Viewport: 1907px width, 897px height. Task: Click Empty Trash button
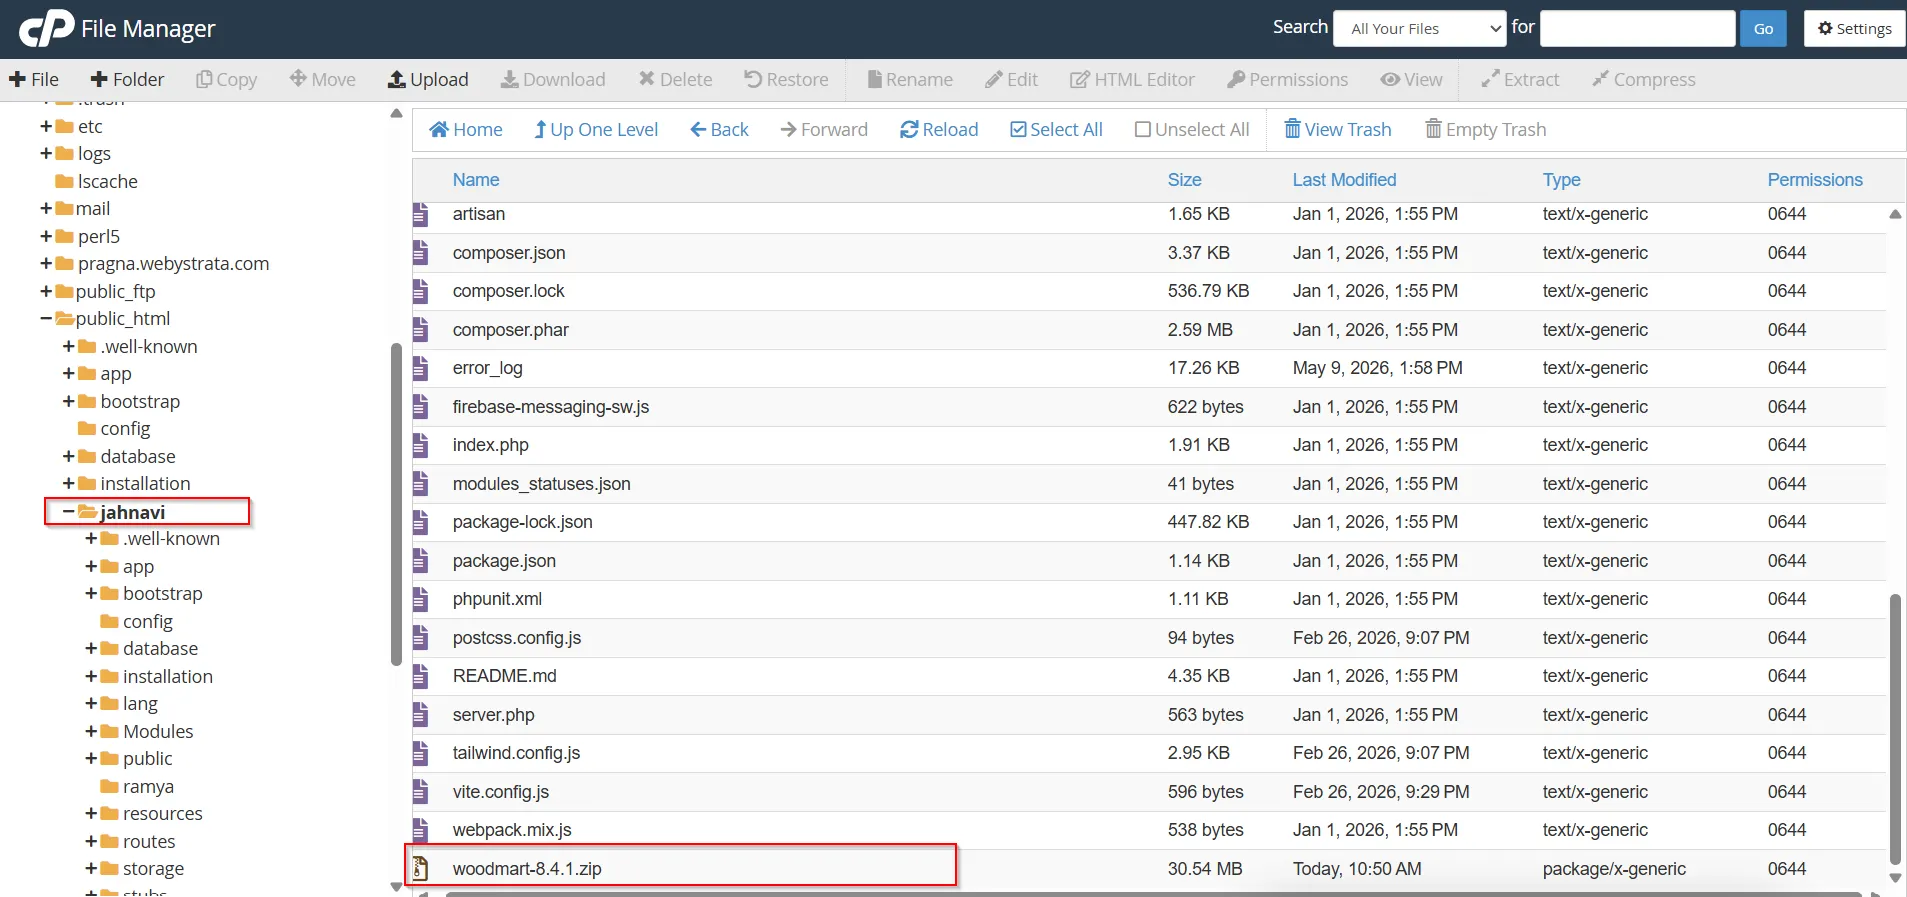[1485, 129]
